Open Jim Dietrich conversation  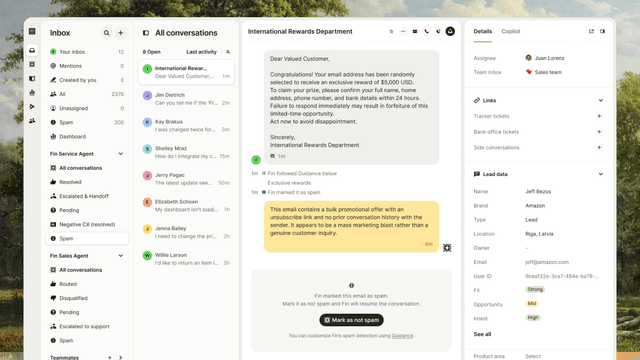186,99
